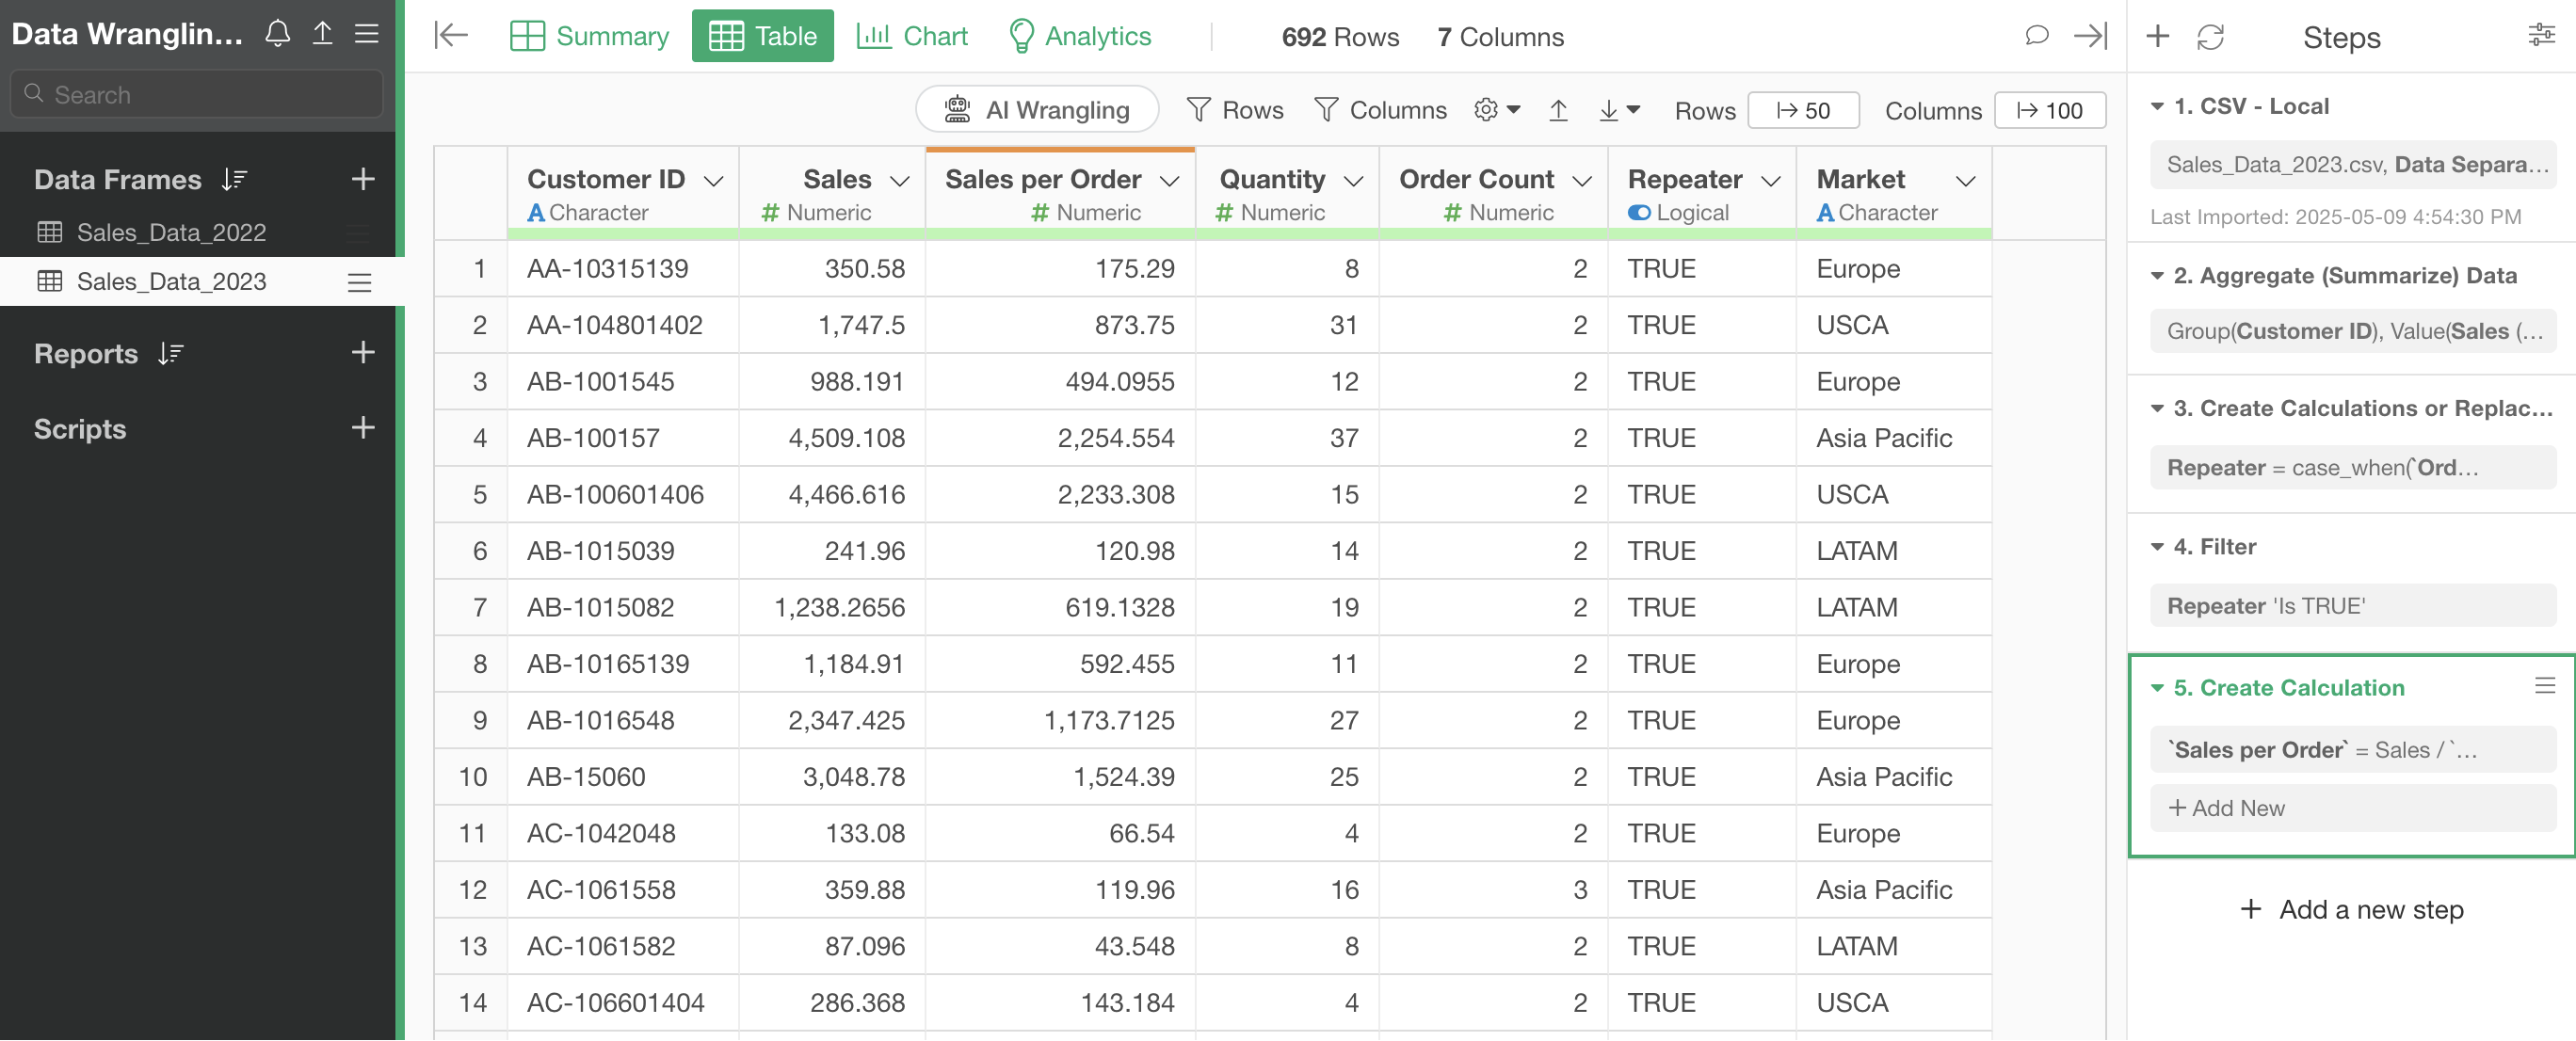Open the notifications bell icon

(278, 34)
